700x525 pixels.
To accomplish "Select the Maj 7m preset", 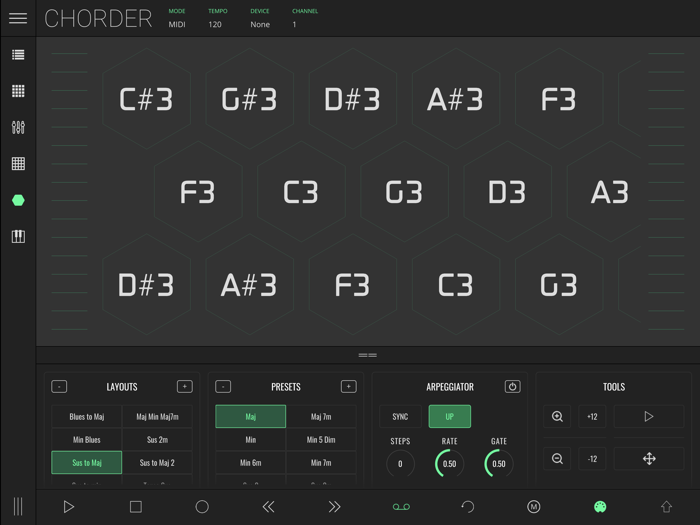I will pyautogui.click(x=321, y=417).
